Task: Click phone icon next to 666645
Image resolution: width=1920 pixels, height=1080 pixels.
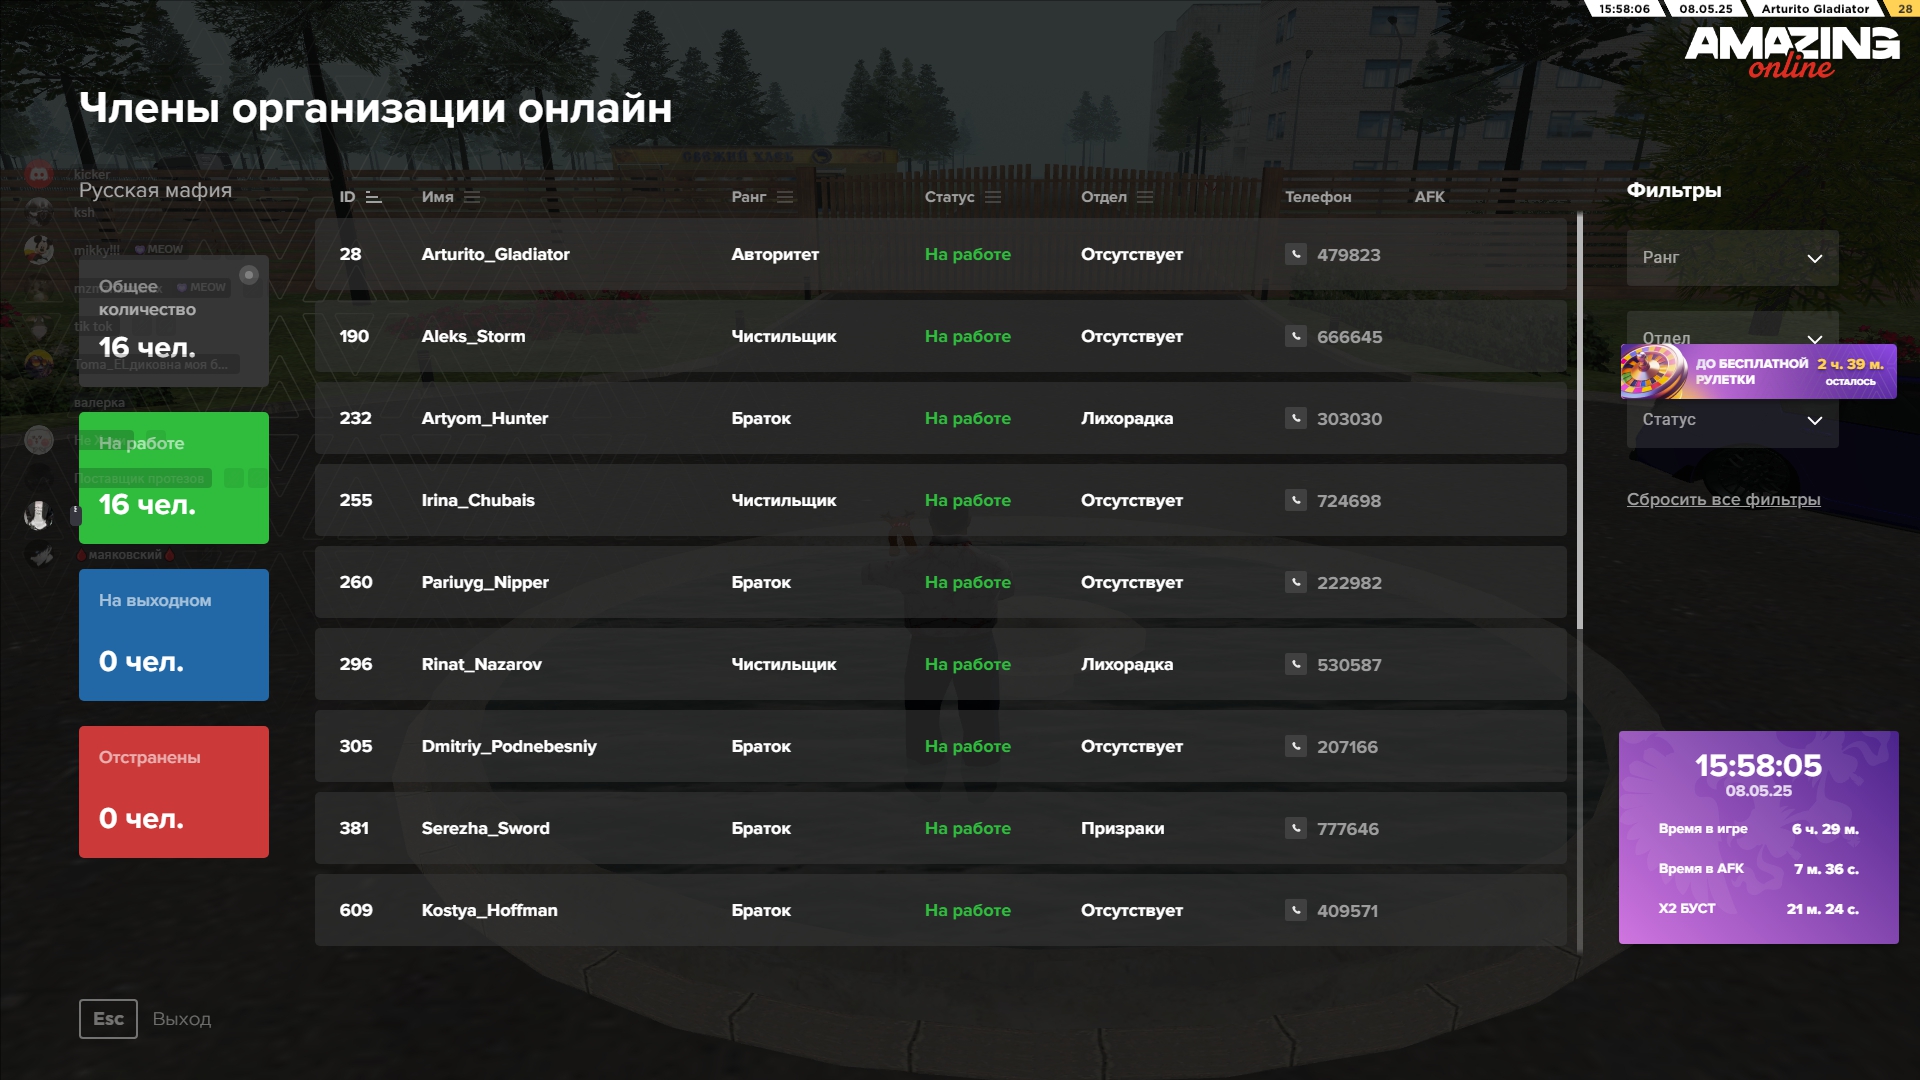Action: click(x=1295, y=336)
